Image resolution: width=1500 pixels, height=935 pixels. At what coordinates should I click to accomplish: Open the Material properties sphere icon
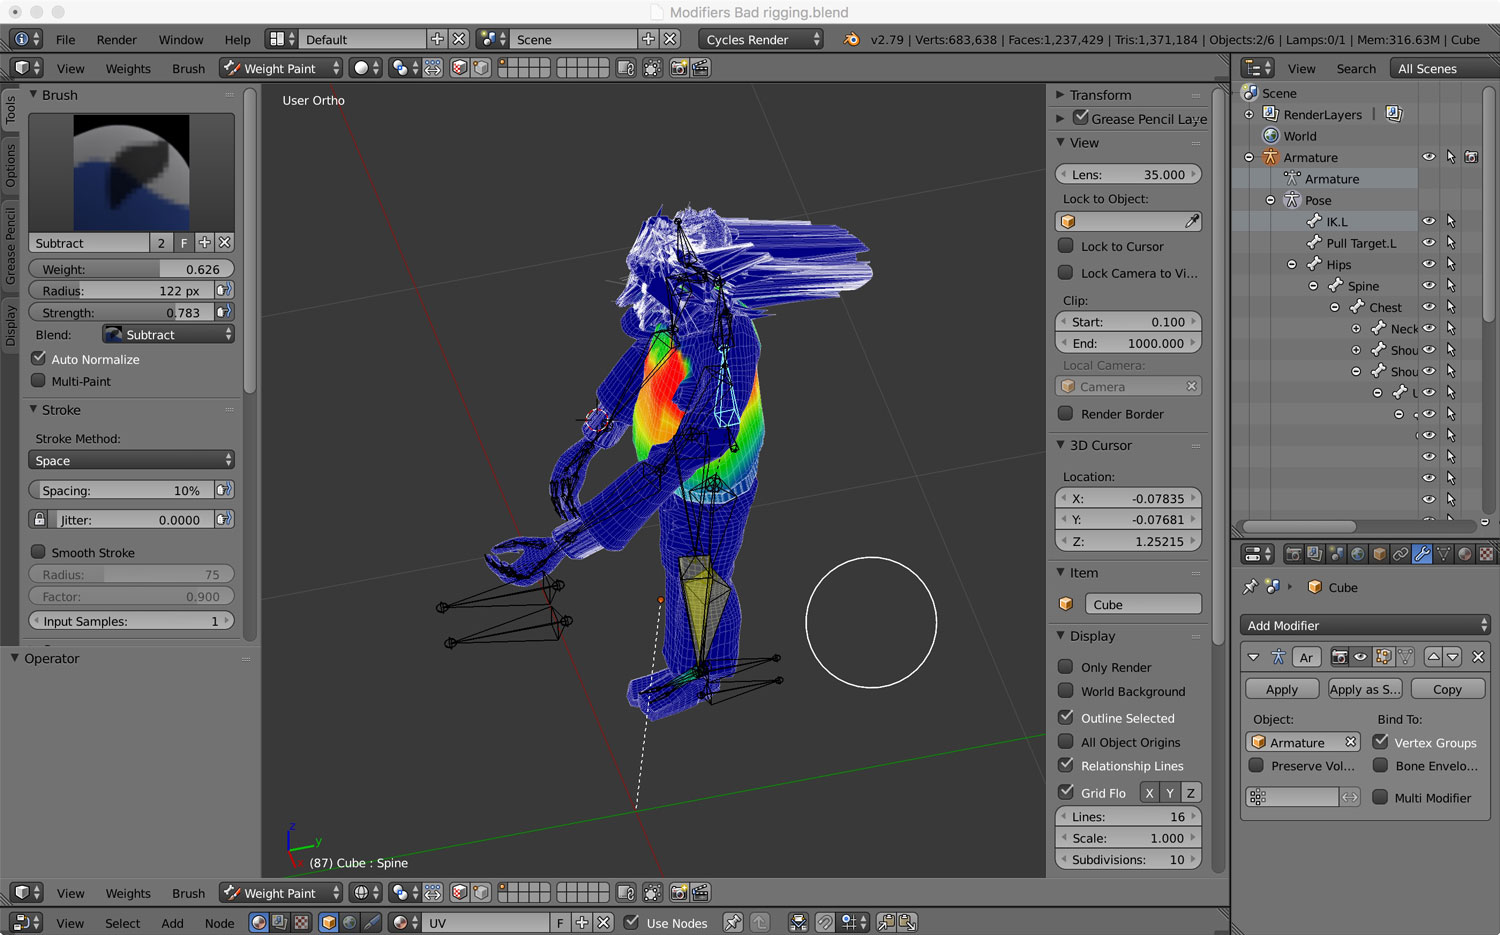pos(1465,554)
